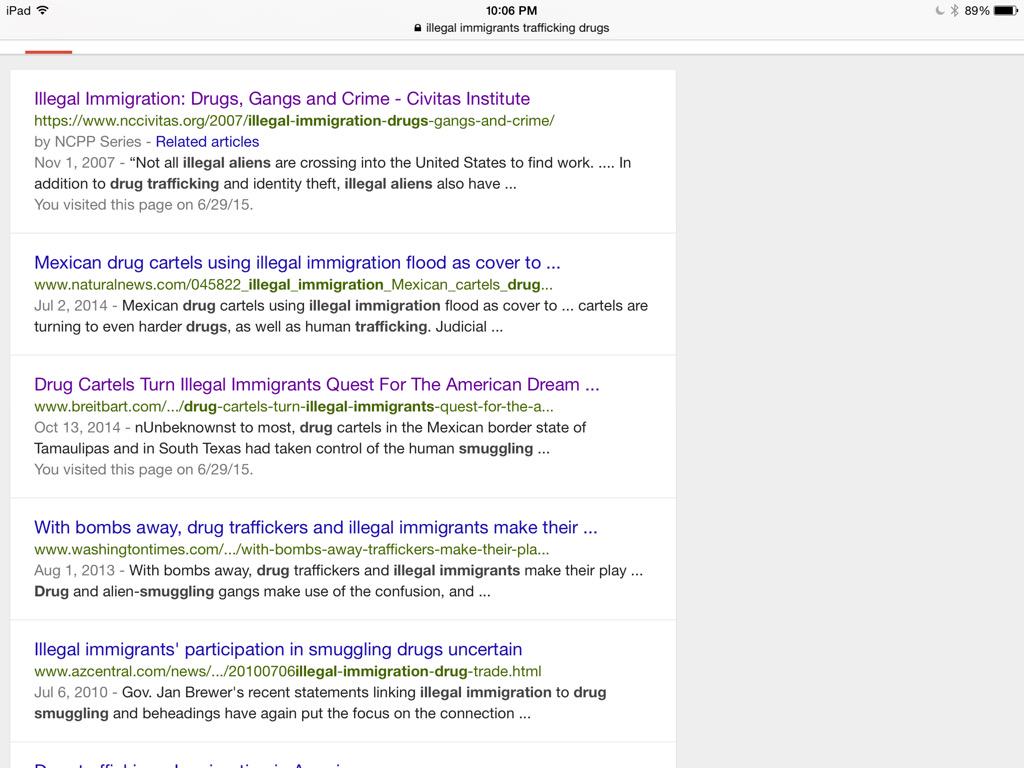This screenshot has height=768, width=1024.
Task: Open the Mexican drug cartels naturalnews result
Action: pos(297,263)
